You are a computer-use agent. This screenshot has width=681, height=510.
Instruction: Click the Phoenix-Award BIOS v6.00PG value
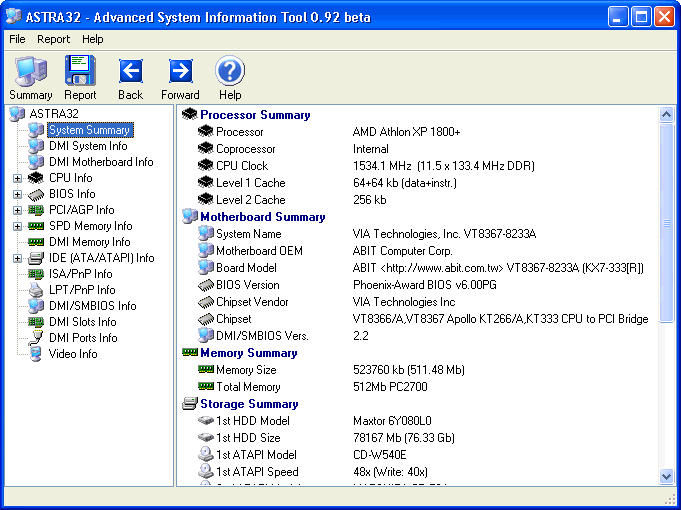(425, 285)
